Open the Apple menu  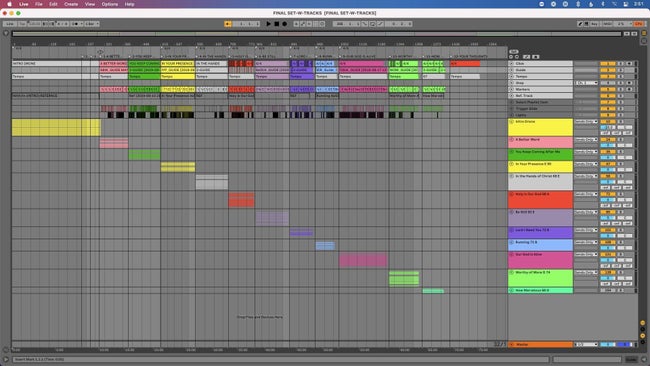[9, 4]
